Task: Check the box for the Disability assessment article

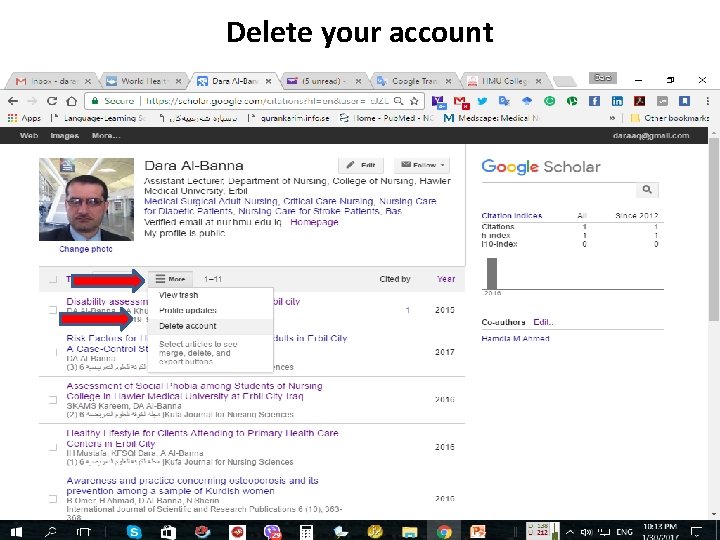Action: 53,310
